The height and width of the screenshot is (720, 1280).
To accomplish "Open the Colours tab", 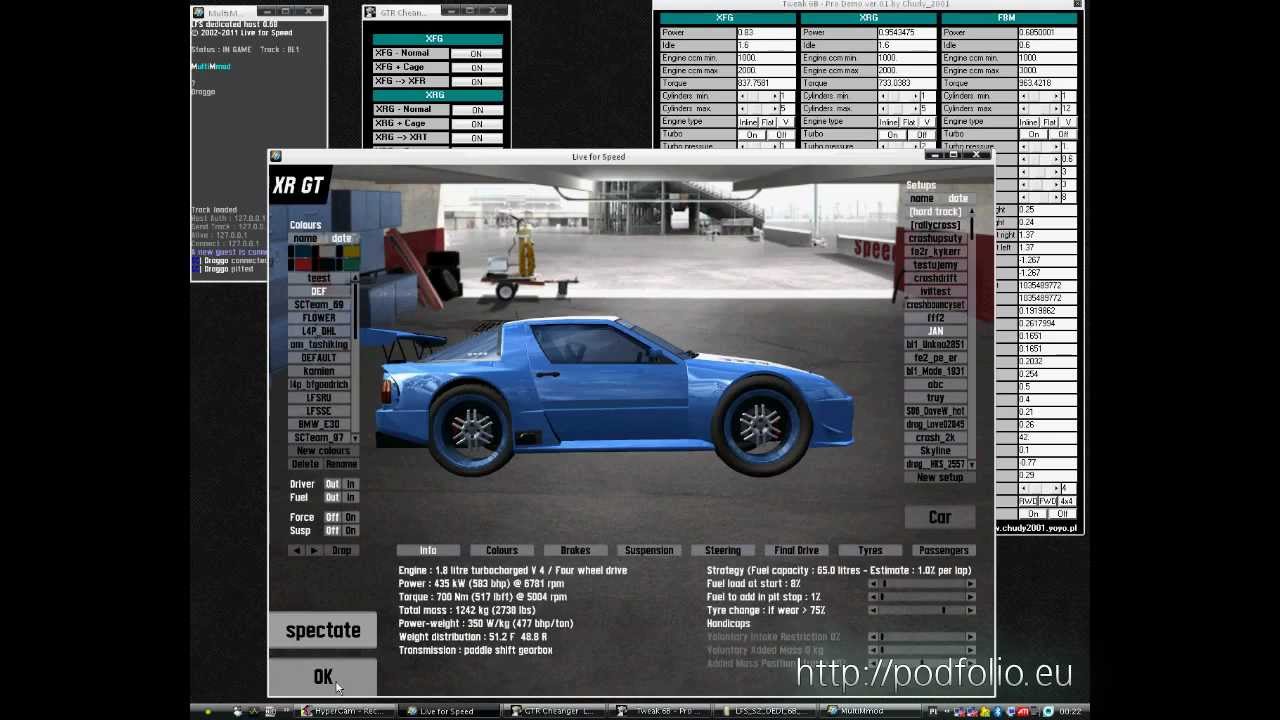I will [502, 550].
